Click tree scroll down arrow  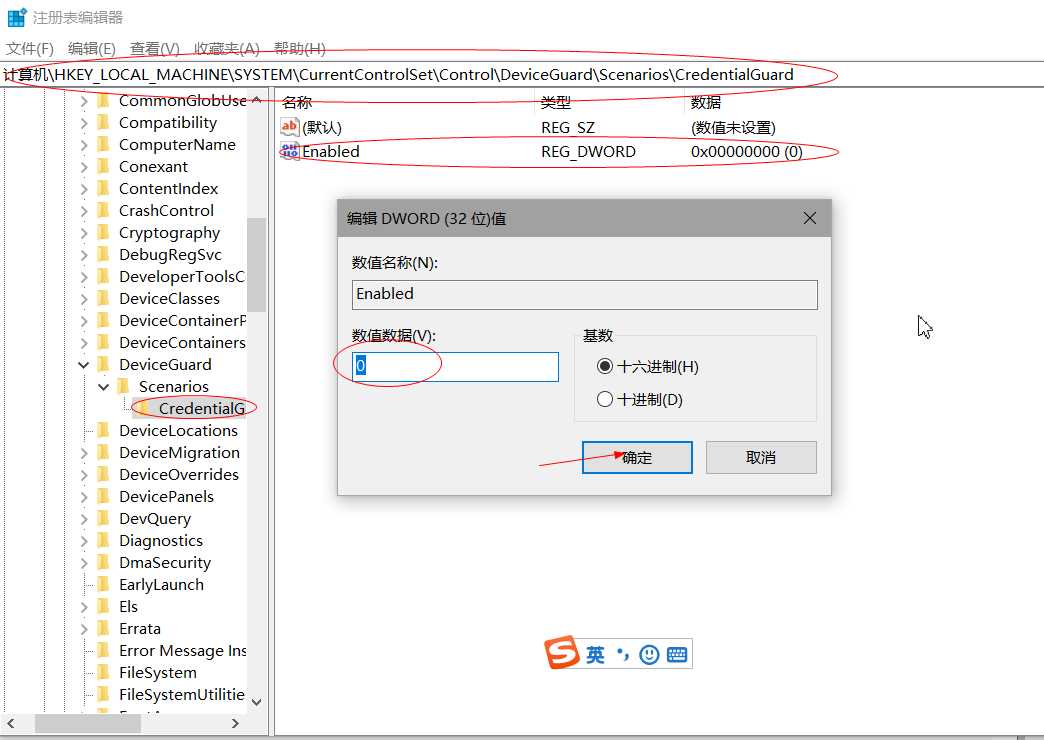pyautogui.click(x=256, y=701)
